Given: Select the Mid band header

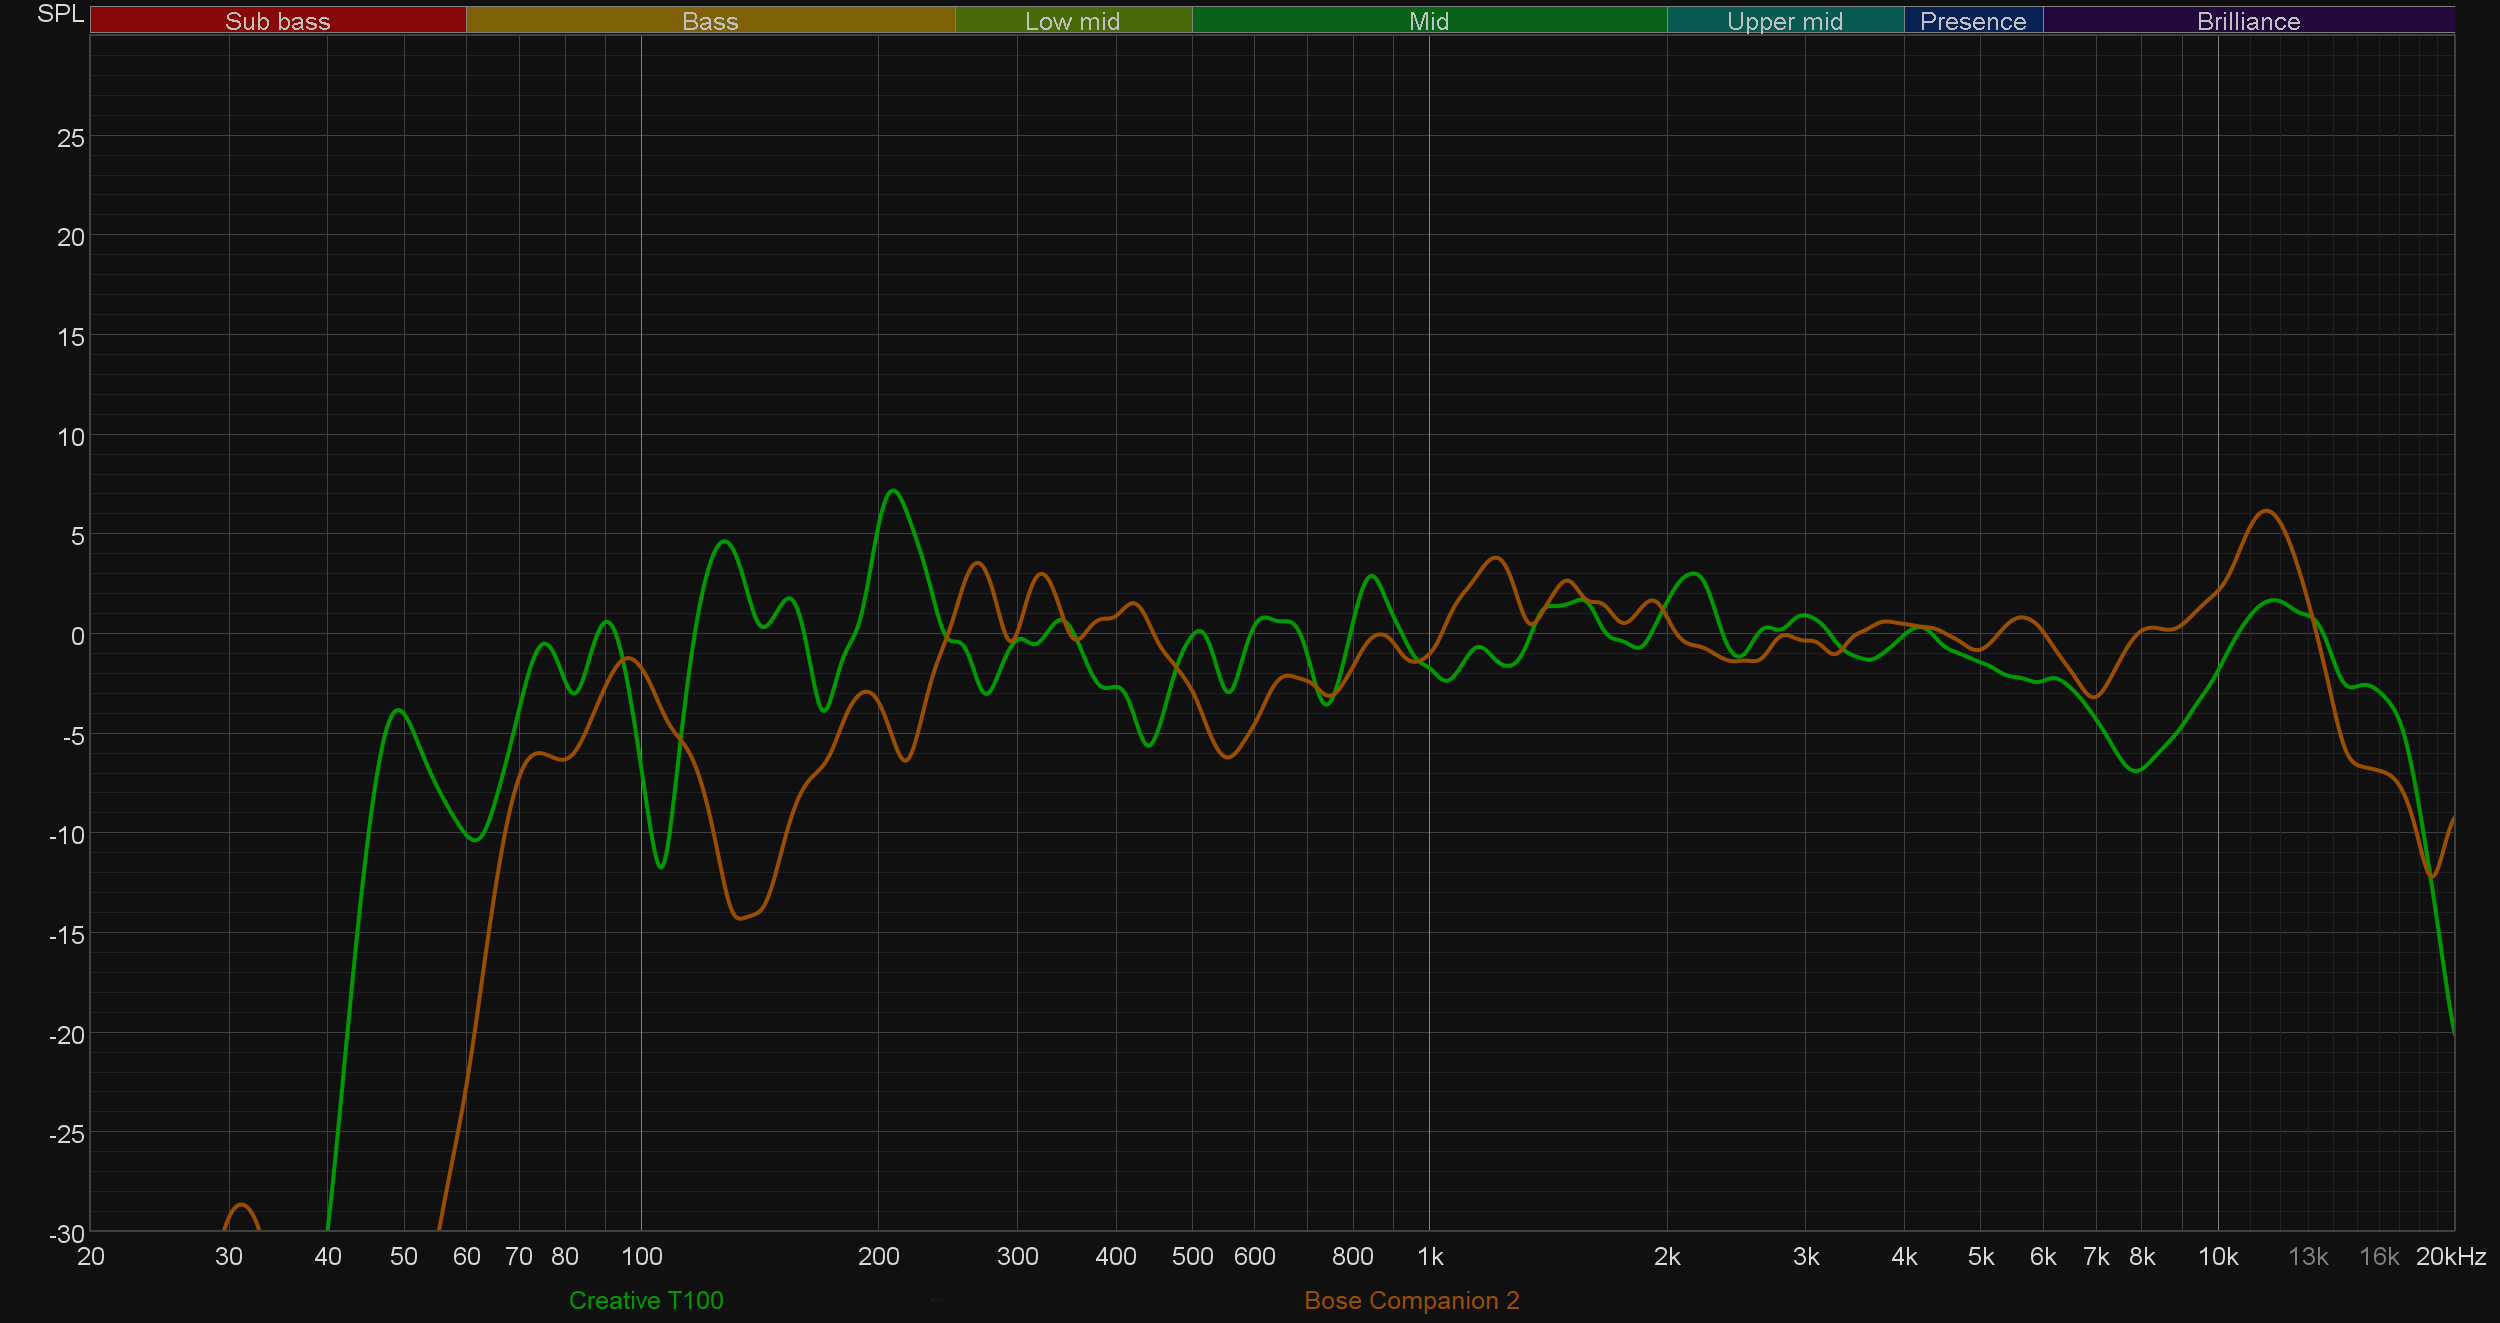Looking at the screenshot, I should [x=1428, y=21].
